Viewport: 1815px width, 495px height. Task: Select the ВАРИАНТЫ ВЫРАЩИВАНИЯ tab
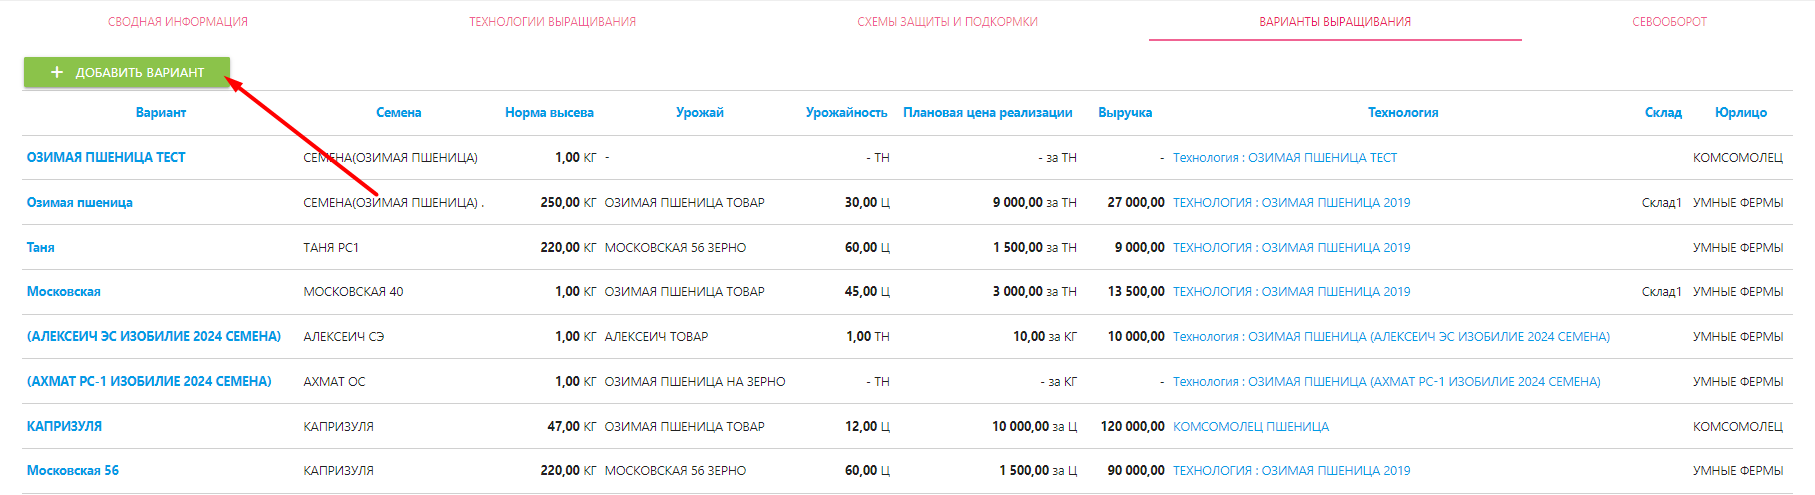click(x=1334, y=22)
